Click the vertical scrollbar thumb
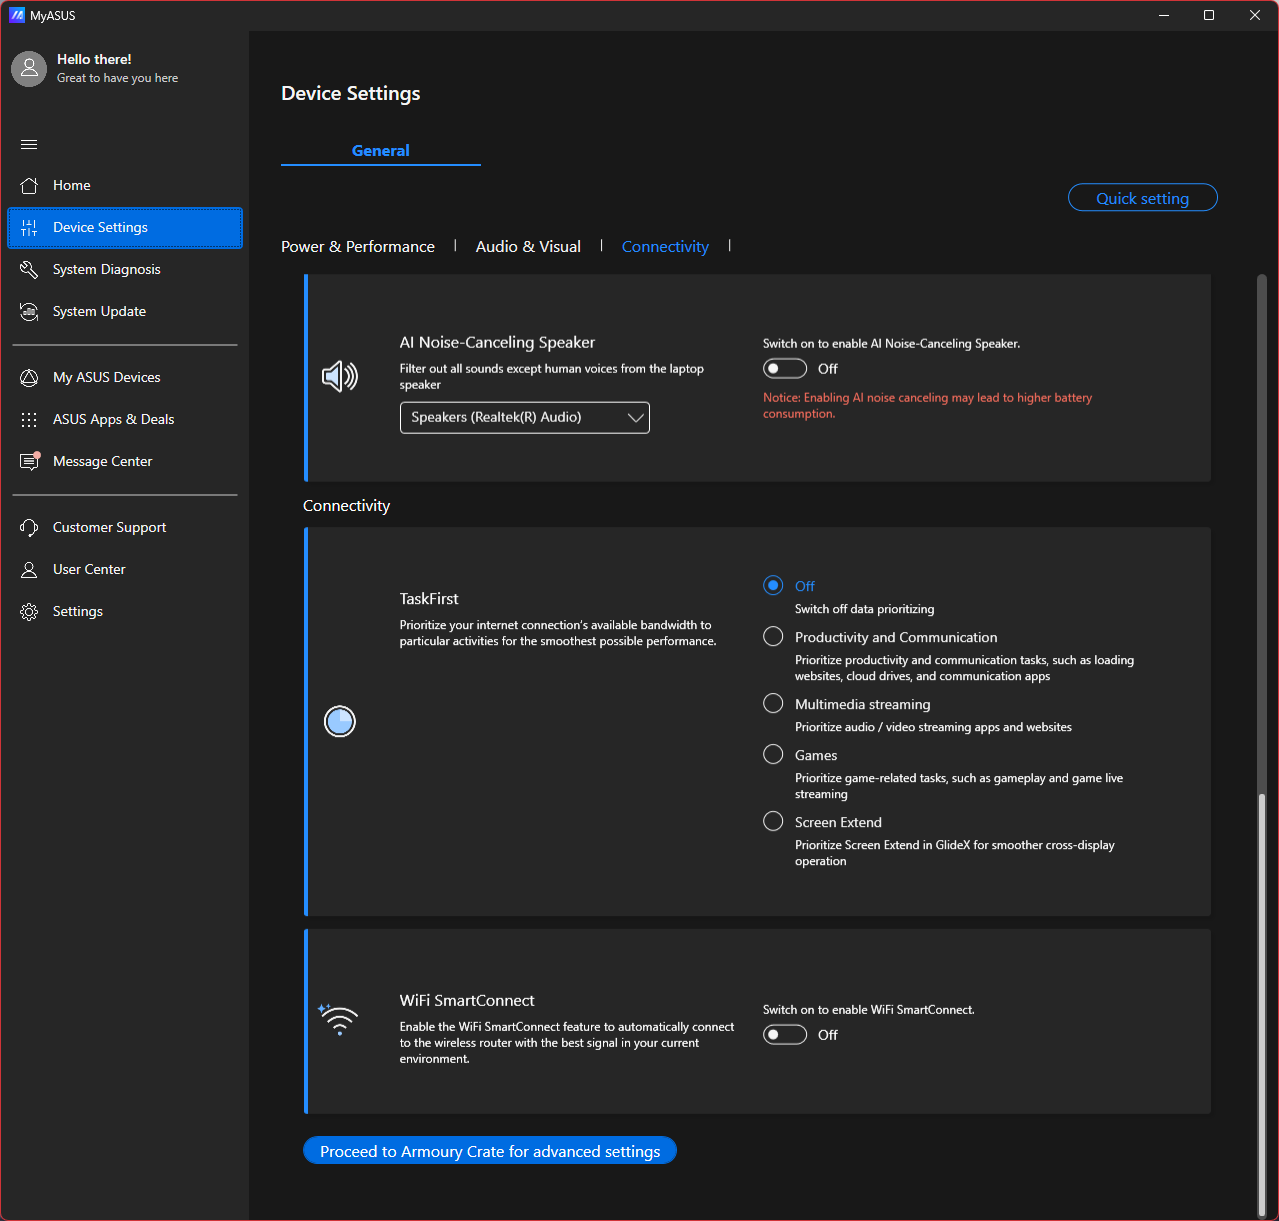 point(1262,1004)
